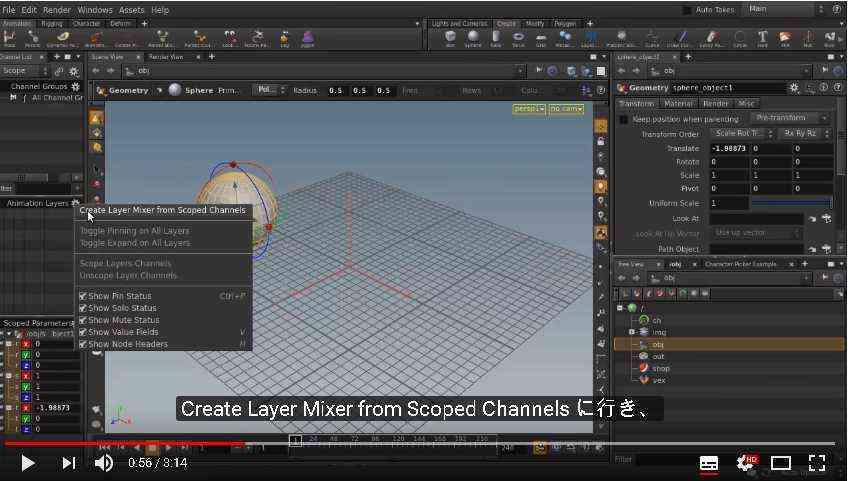Open the Render menu

pyautogui.click(x=56, y=10)
